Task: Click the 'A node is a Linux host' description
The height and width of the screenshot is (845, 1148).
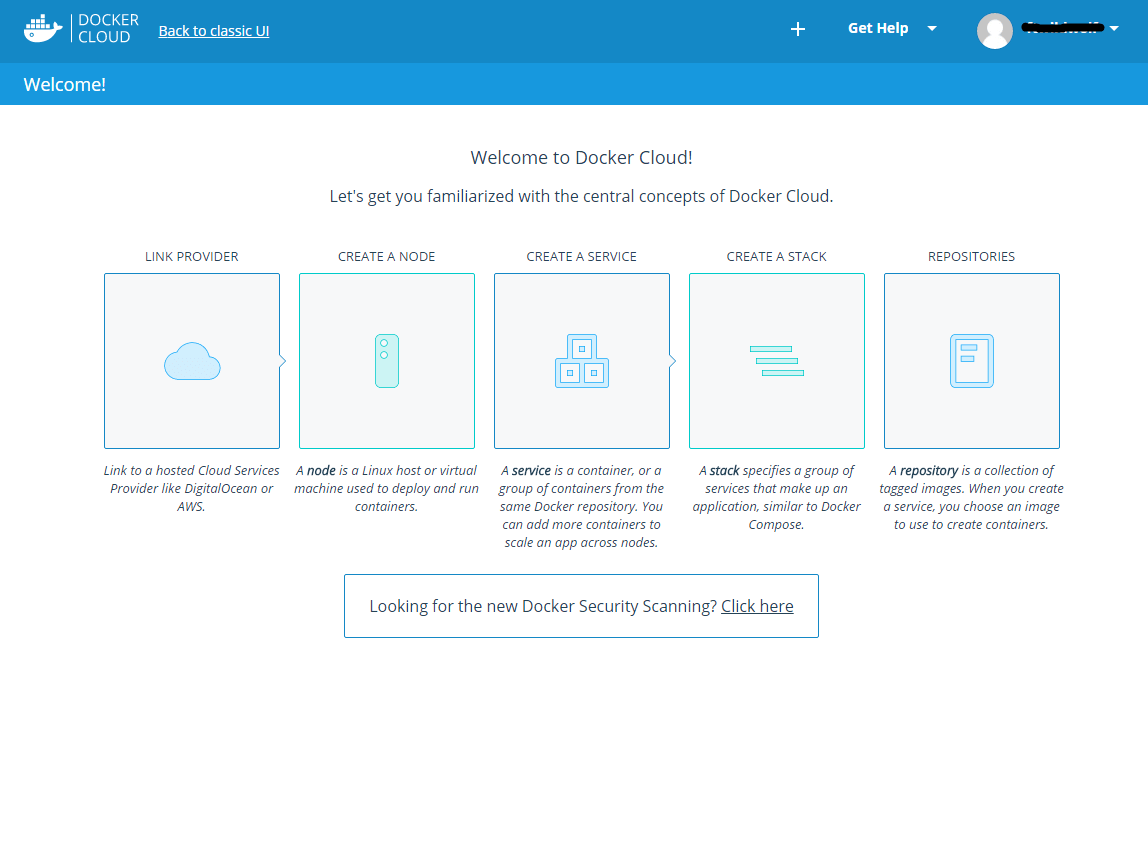Action: point(387,488)
